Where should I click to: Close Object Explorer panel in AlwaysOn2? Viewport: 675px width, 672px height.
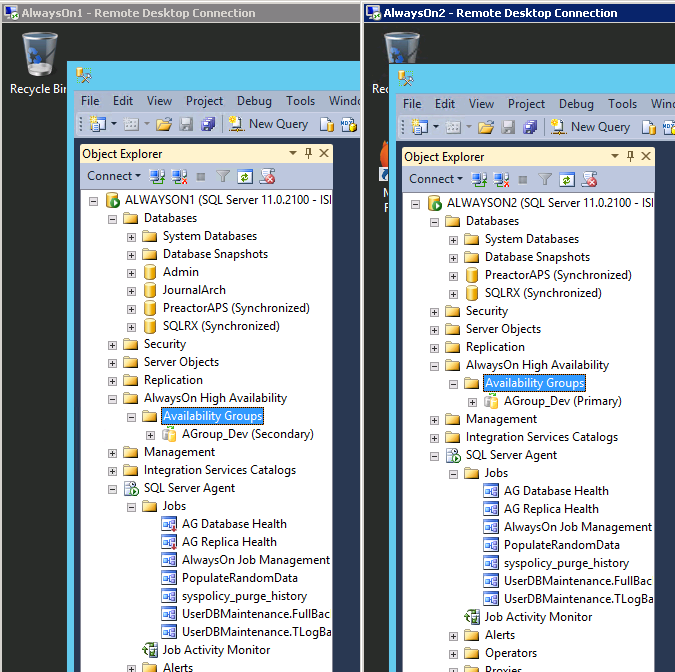[646, 156]
